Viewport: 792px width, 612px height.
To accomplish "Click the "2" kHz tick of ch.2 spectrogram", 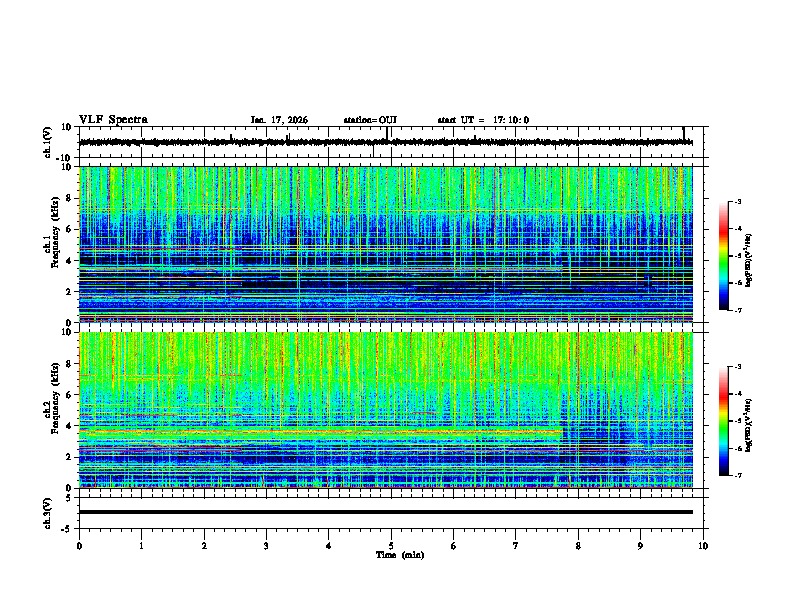I will (x=70, y=457).
